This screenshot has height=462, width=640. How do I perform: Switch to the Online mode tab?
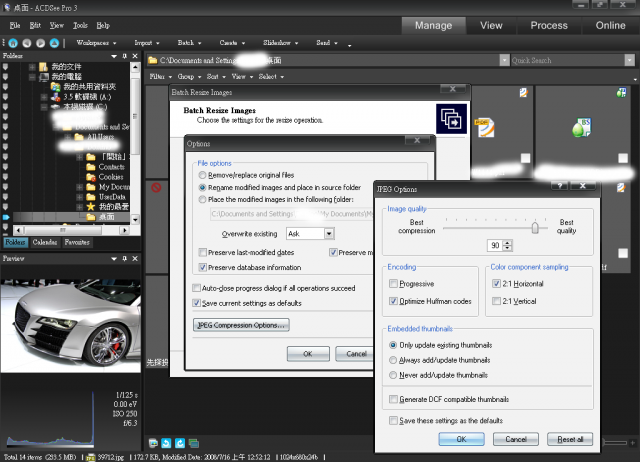click(x=610, y=25)
